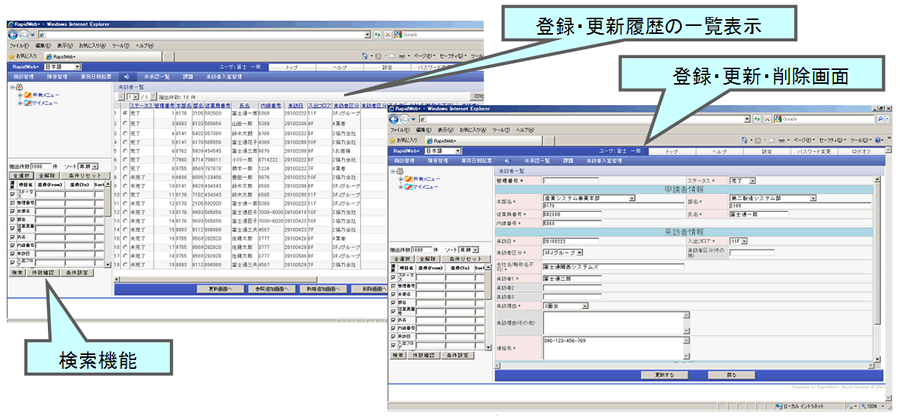Open the ステータス dropdown in the form

tap(752, 181)
